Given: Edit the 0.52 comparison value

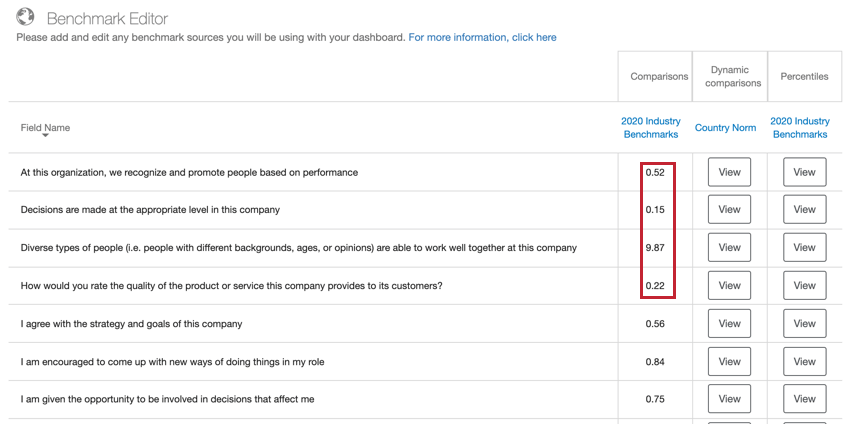Looking at the screenshot, I should 655,172.
